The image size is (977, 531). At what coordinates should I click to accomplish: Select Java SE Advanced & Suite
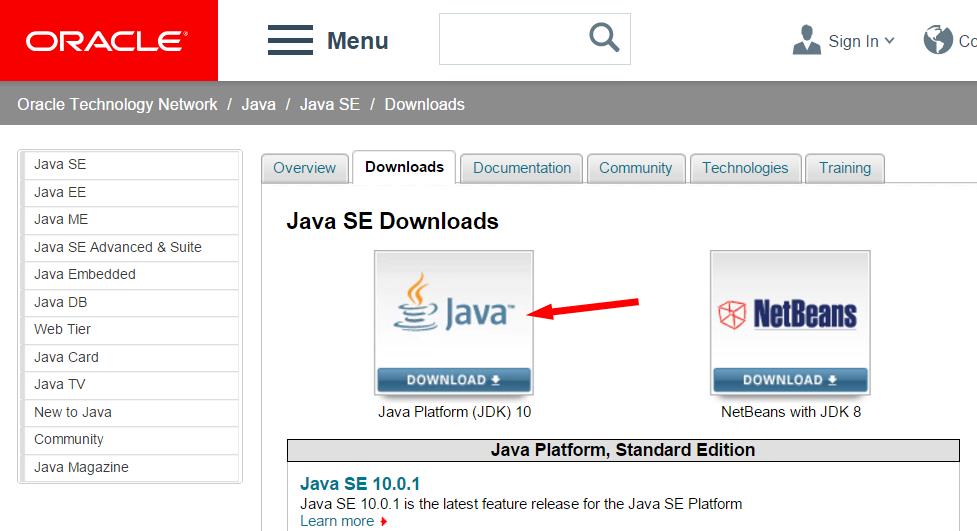tap(131, 247)
